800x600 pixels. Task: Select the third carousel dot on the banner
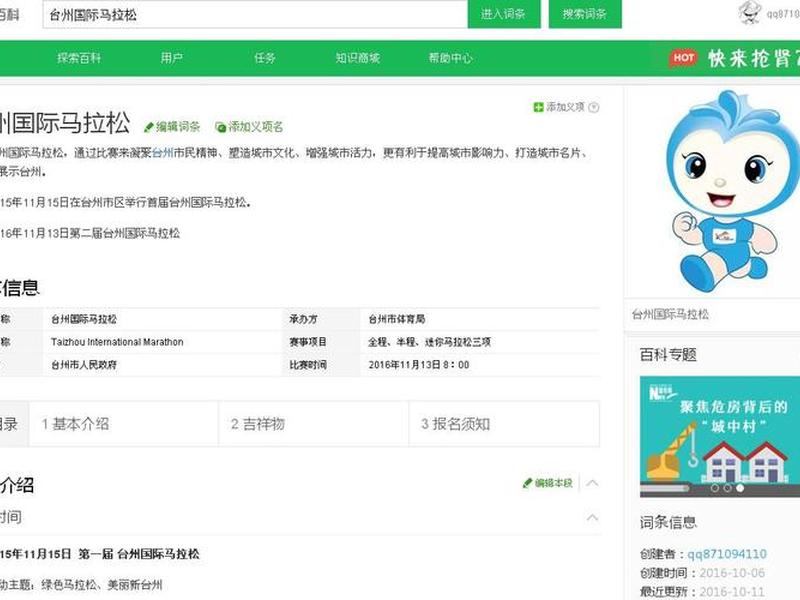click(740, 488)
